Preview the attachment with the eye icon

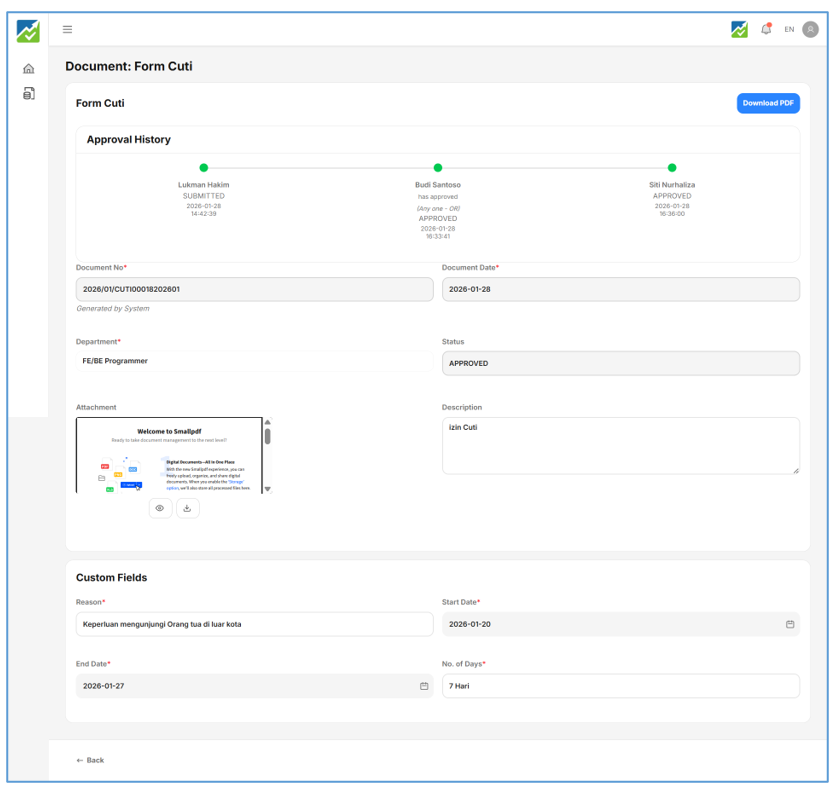tap(160, 508)
